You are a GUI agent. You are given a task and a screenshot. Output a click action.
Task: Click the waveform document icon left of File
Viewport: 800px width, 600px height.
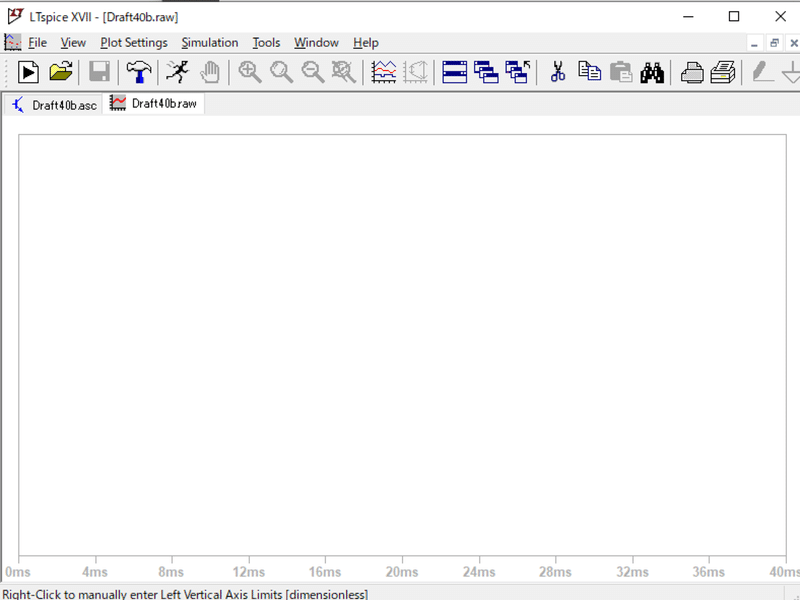(x=13, y=42)
